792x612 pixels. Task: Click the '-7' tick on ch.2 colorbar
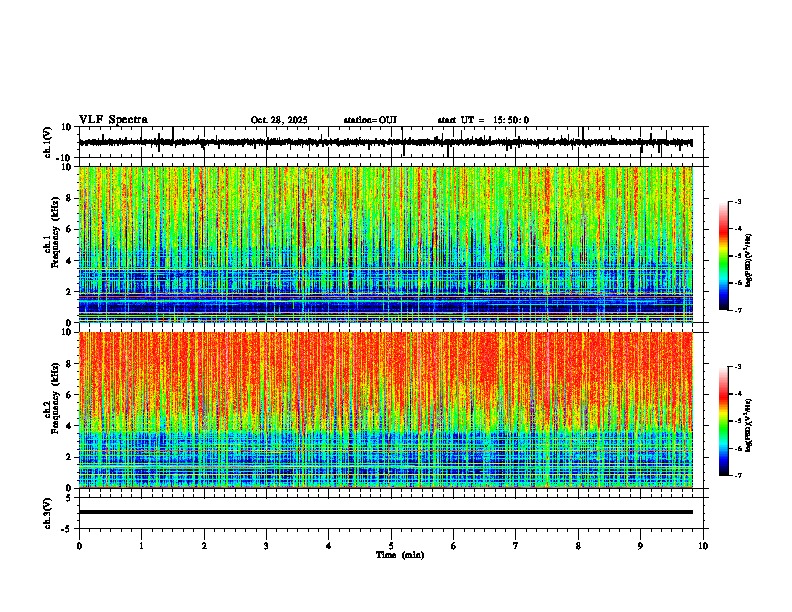coord(738,475)
